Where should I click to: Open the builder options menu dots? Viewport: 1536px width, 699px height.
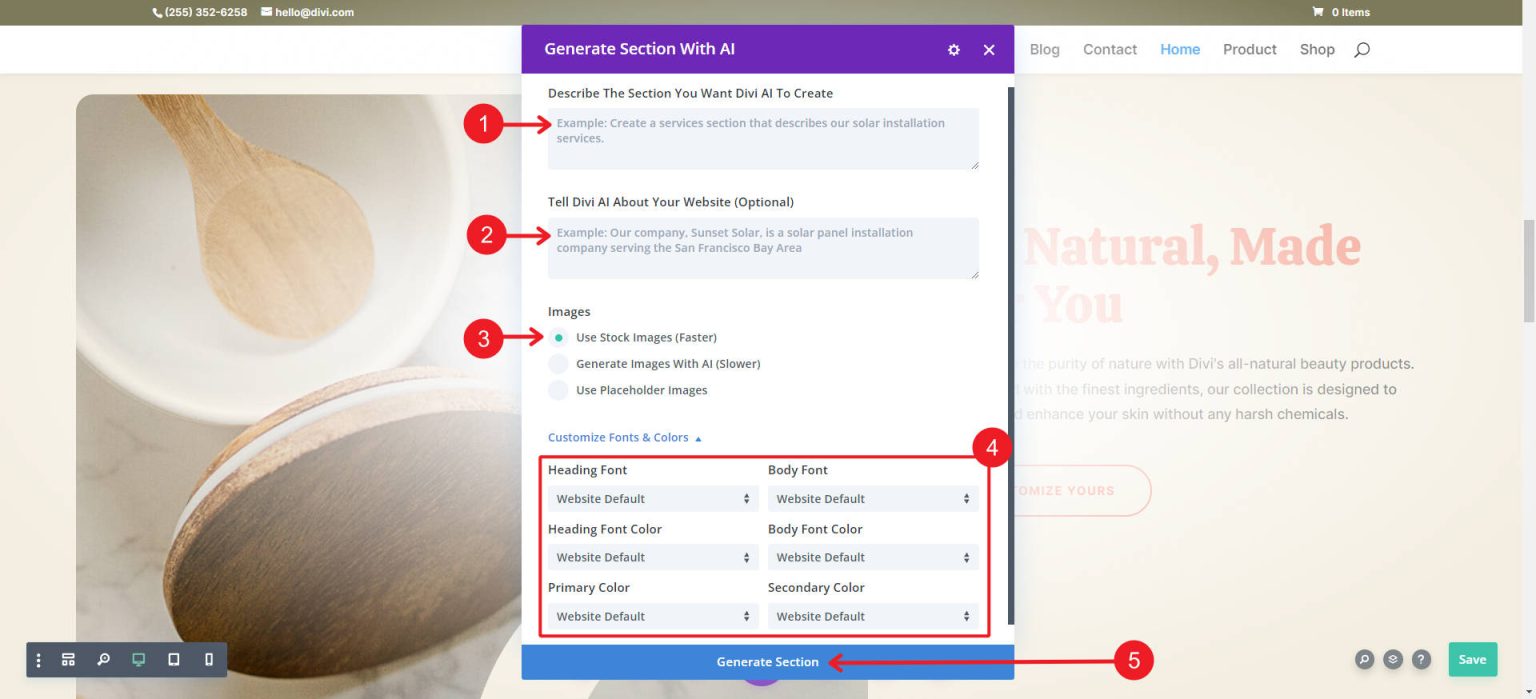pyautogui.click(x=38, y=659)
